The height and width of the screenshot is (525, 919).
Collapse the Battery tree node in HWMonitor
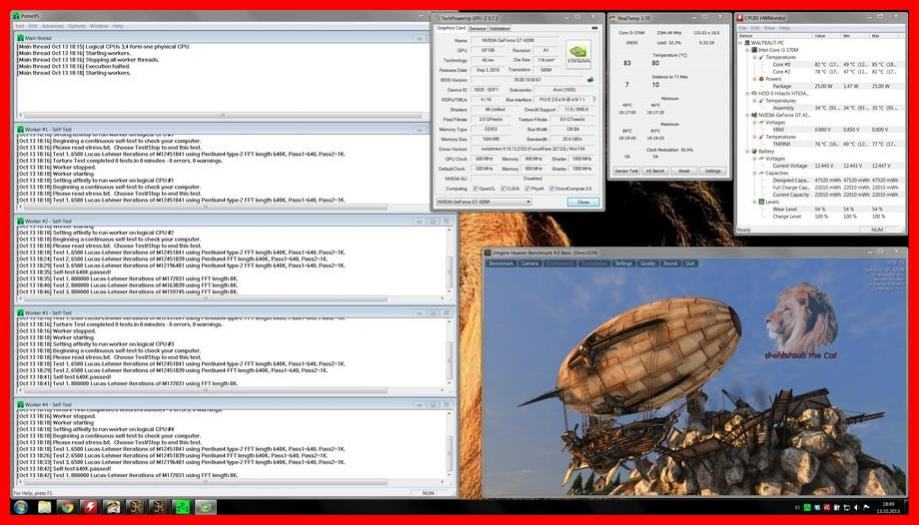[747, 151]
